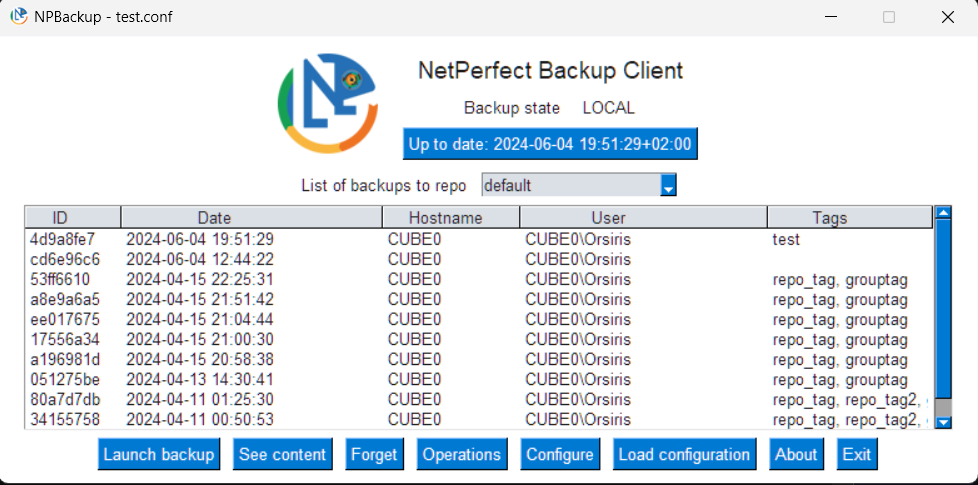Screen dimensions: 978x485
Task: Open See content for selected backup
Action: click(x=283, y=454)
